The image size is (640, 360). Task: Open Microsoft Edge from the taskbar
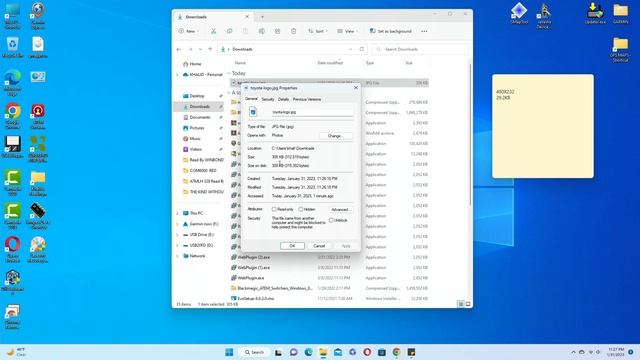point(308,352)
